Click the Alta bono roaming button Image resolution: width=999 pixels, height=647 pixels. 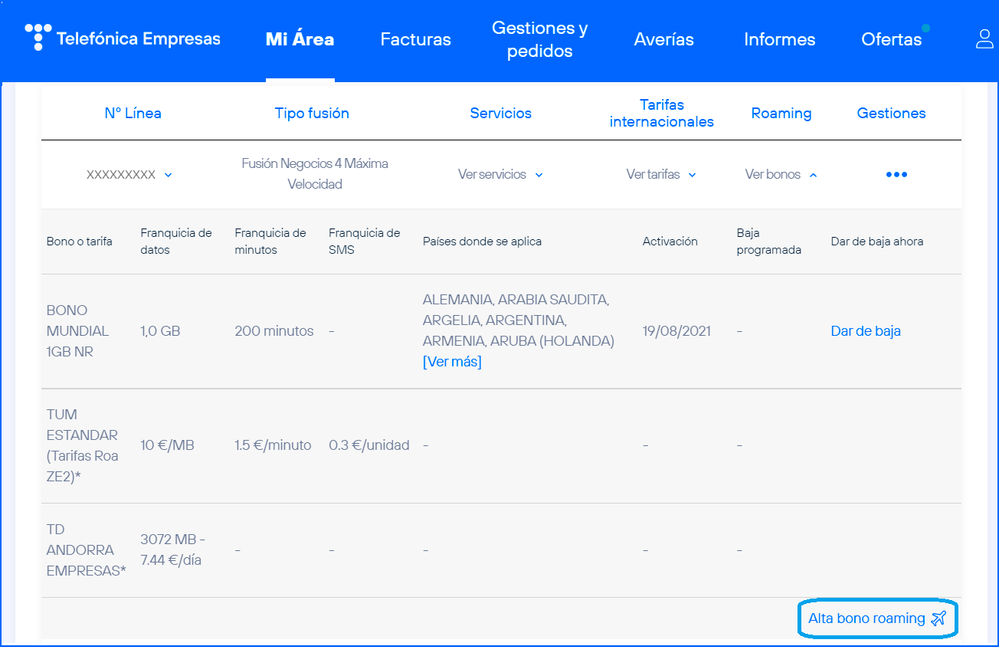(866, 619)
